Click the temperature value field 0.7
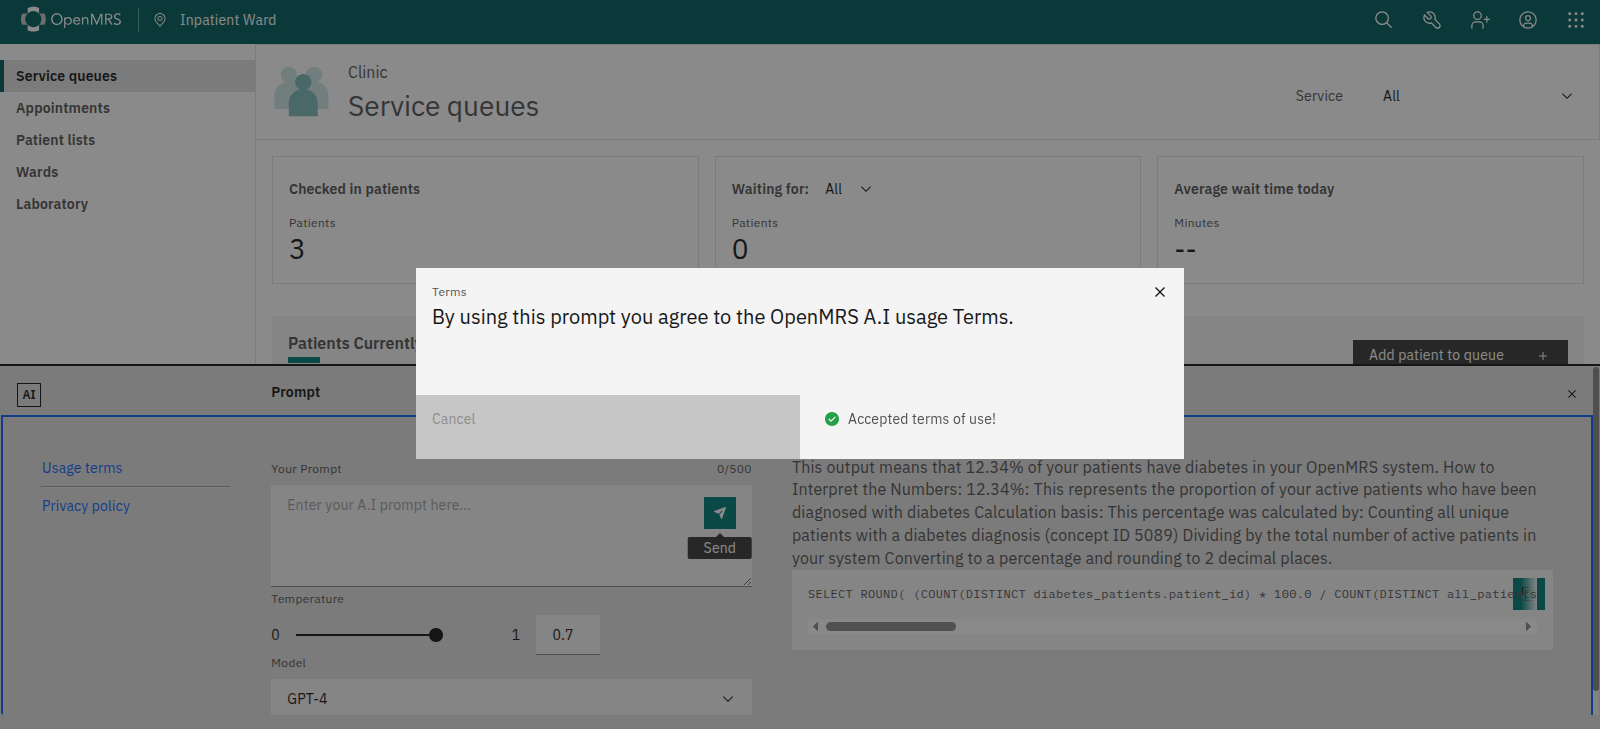 (568, 635)
